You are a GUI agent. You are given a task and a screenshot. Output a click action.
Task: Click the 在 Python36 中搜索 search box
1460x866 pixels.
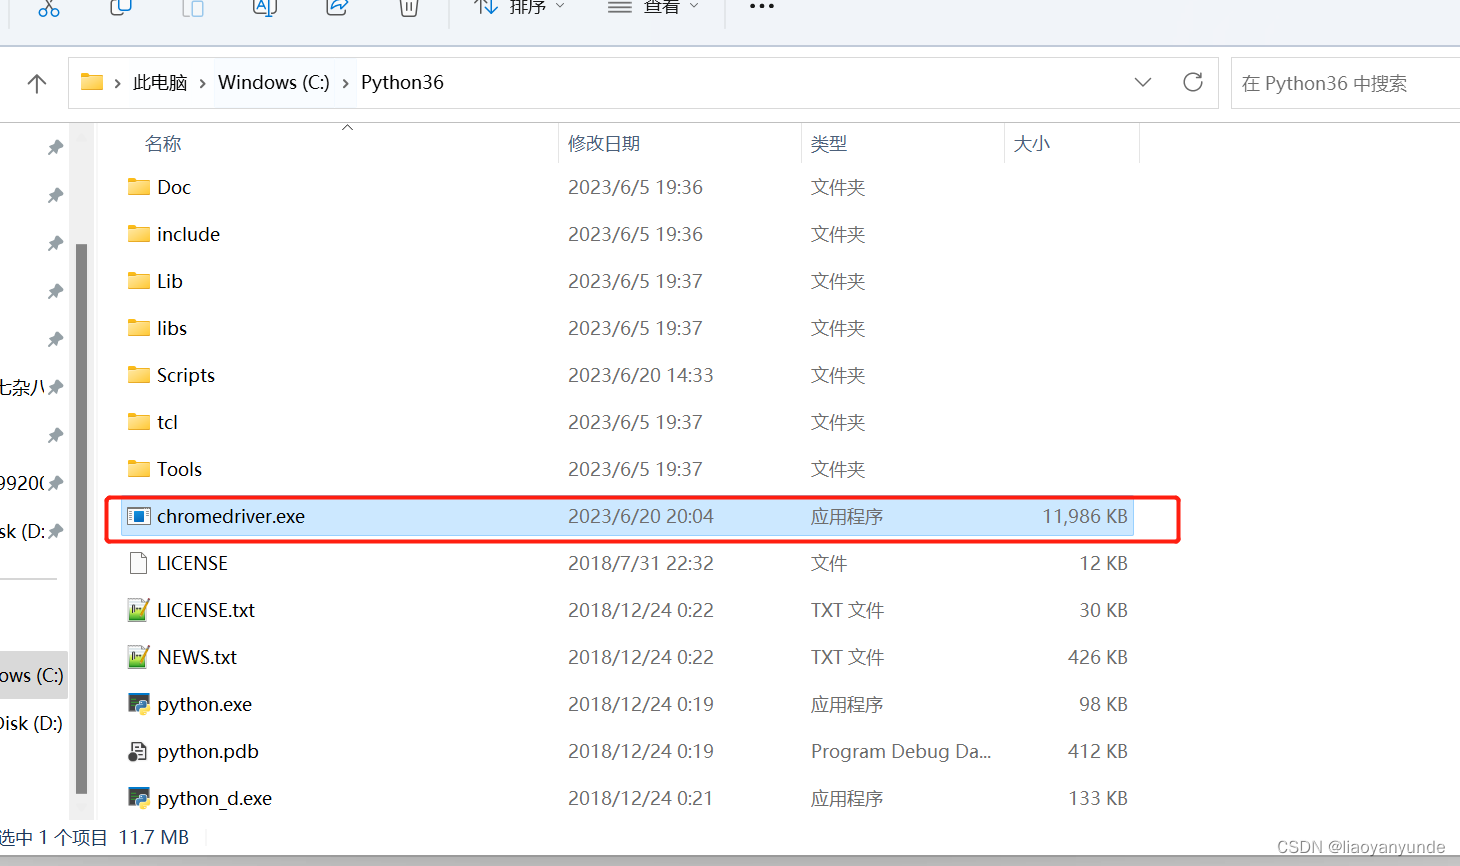(1345, 83)
